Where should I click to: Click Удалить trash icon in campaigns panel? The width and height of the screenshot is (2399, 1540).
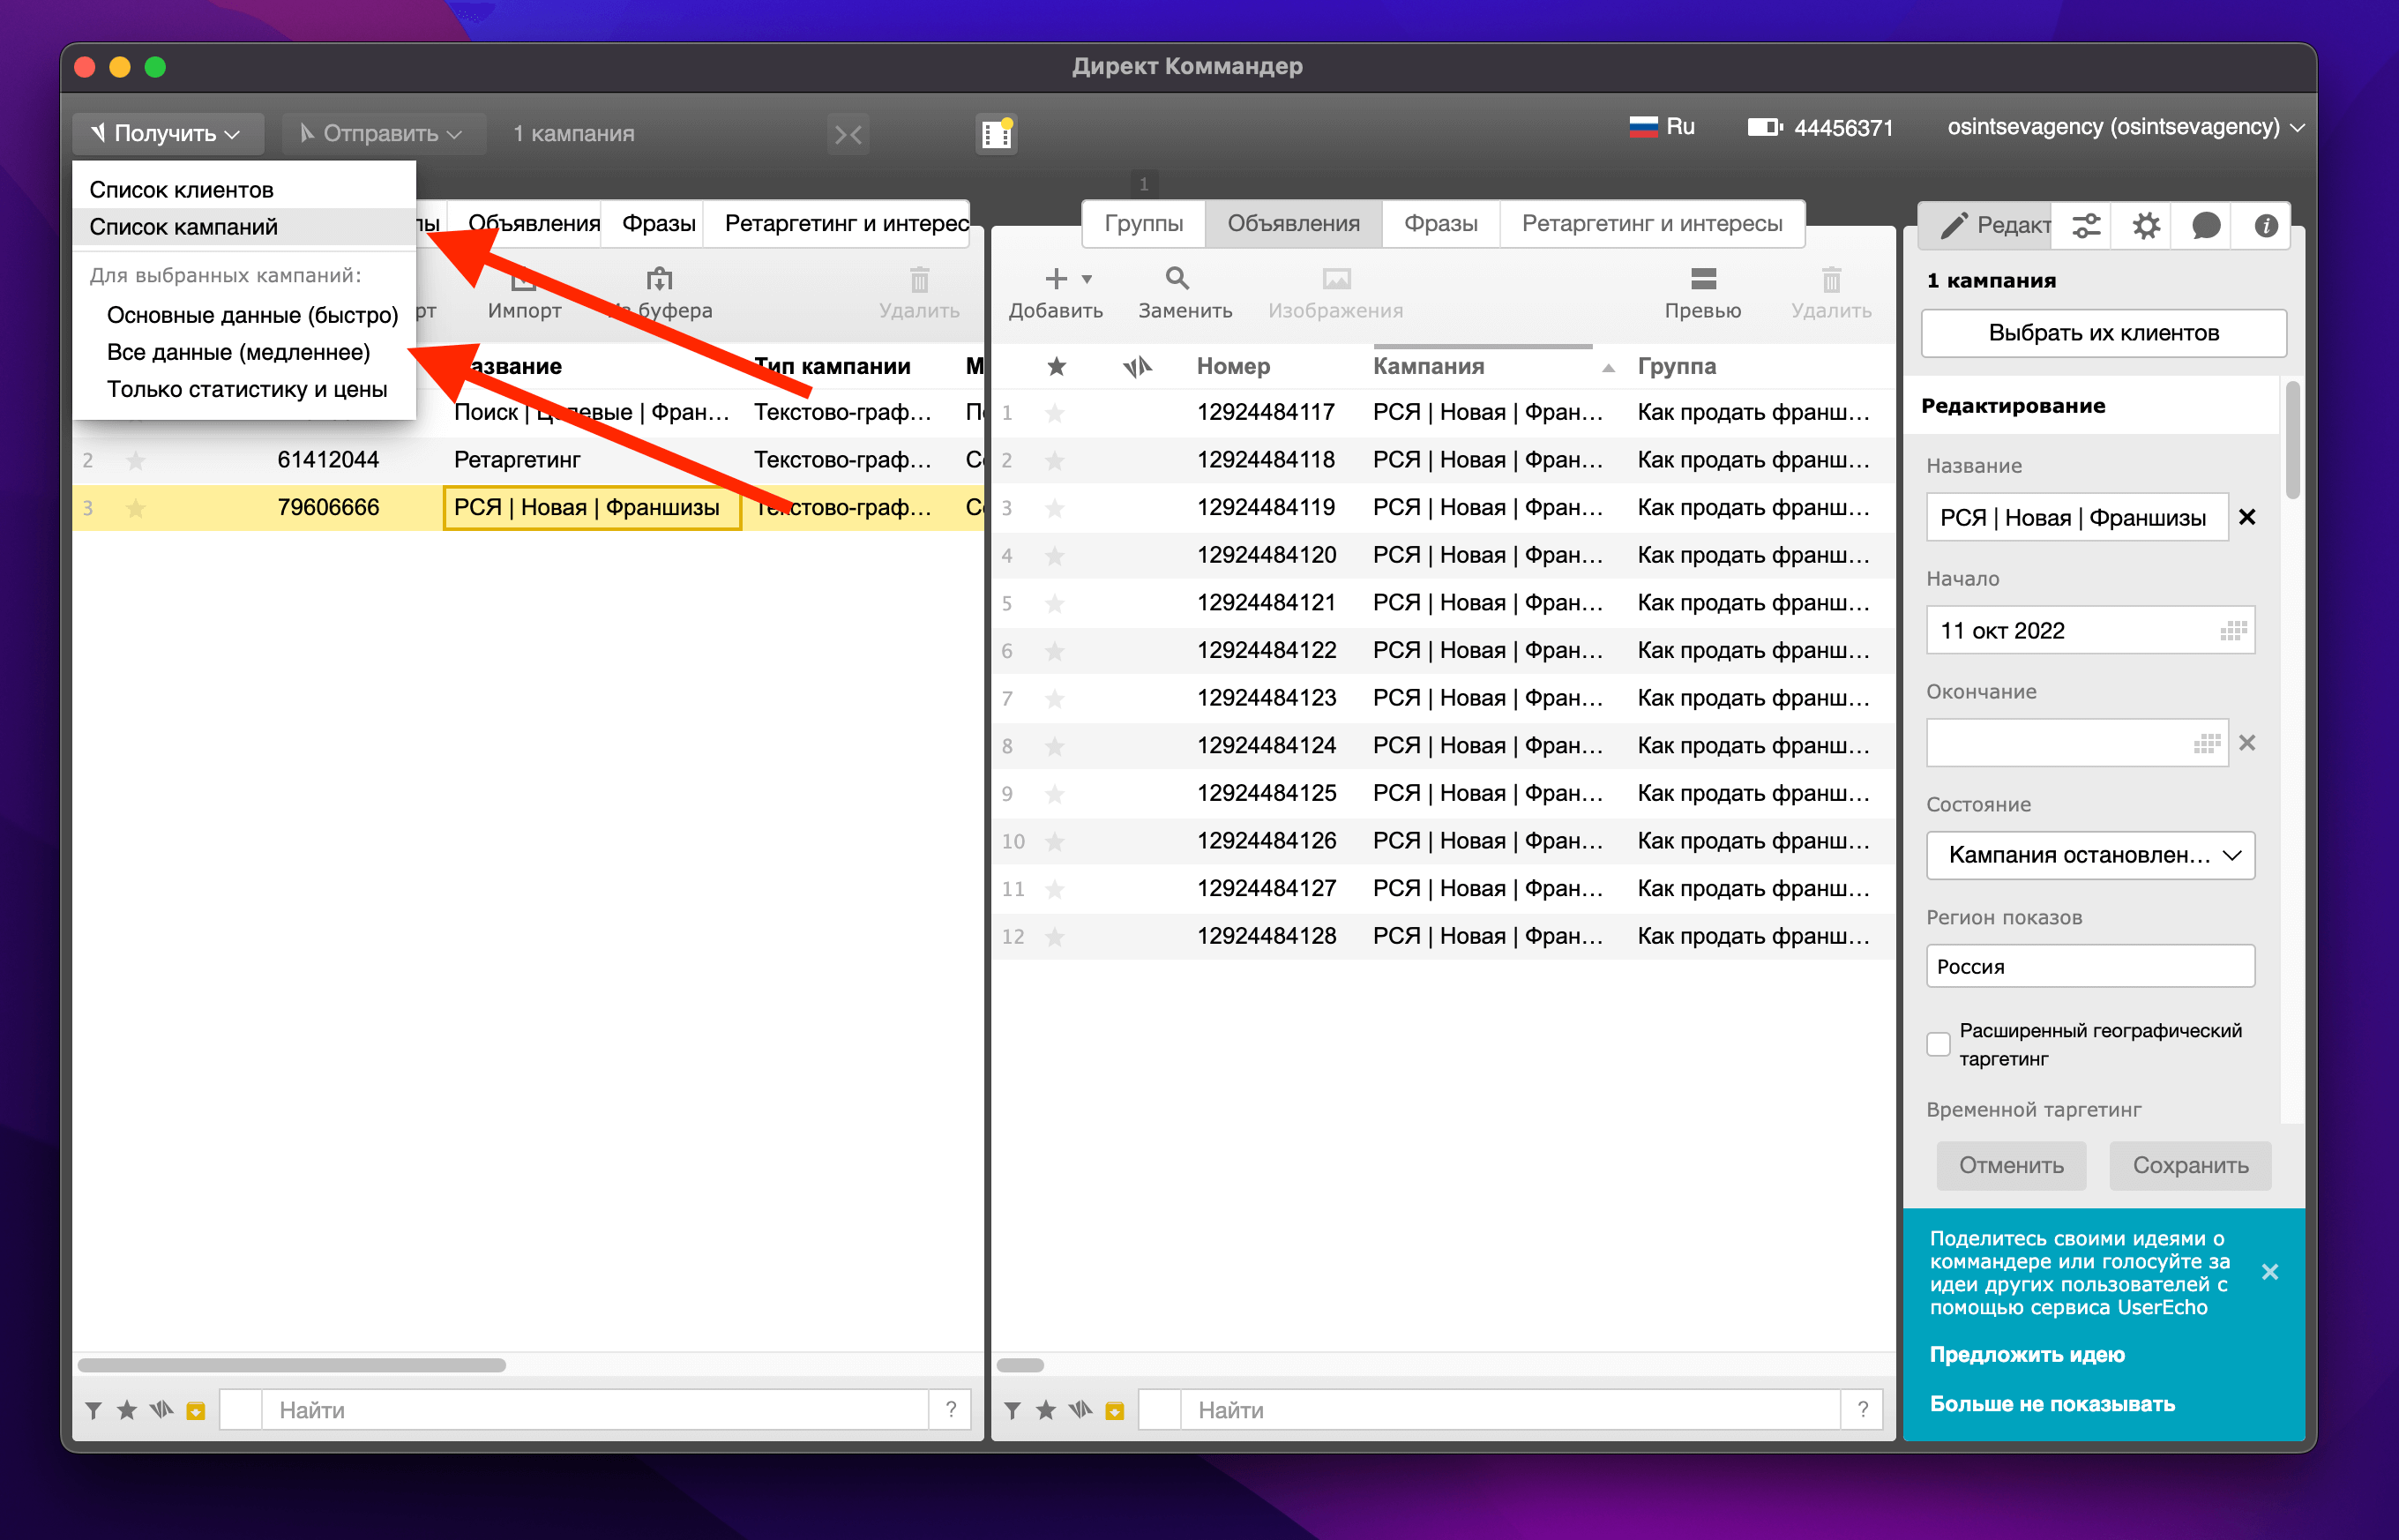point(919,278)
